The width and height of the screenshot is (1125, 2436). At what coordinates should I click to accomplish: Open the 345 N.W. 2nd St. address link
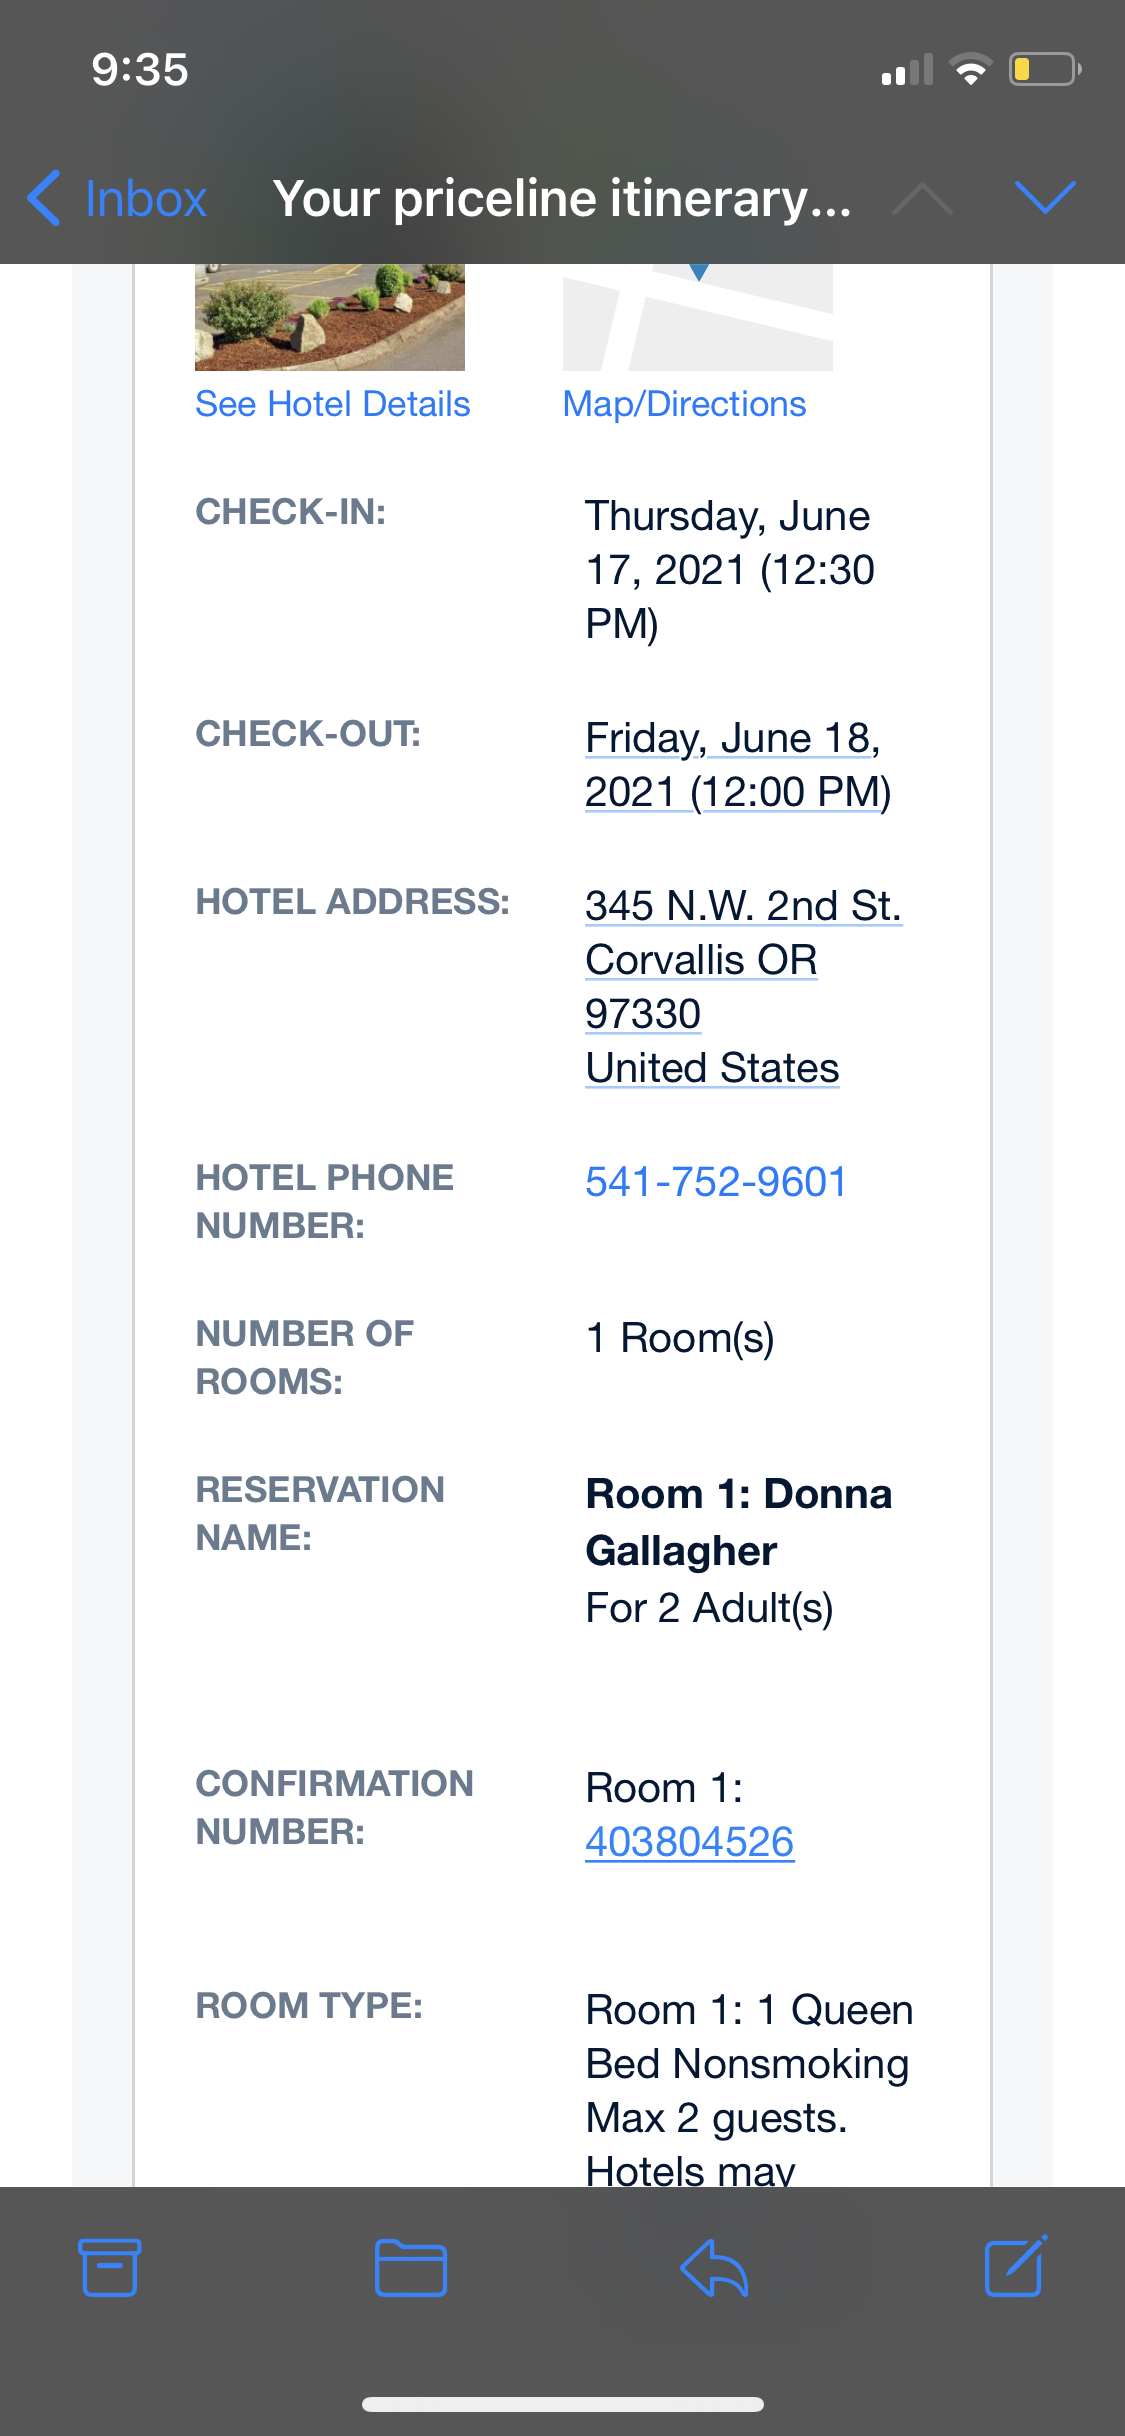point(743,906)
